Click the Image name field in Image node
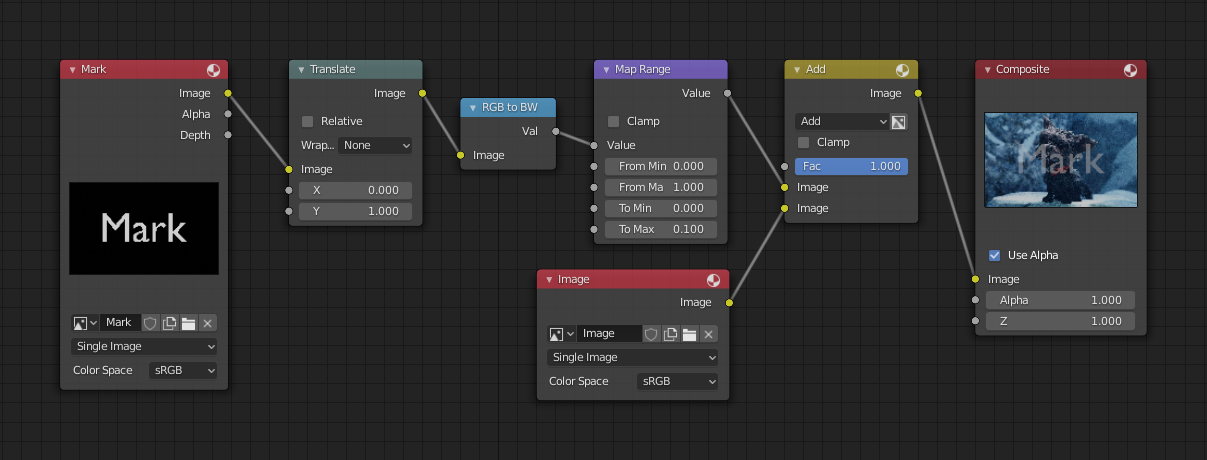The width and height of the screenshot is (1207, 460). click(608, 334)
